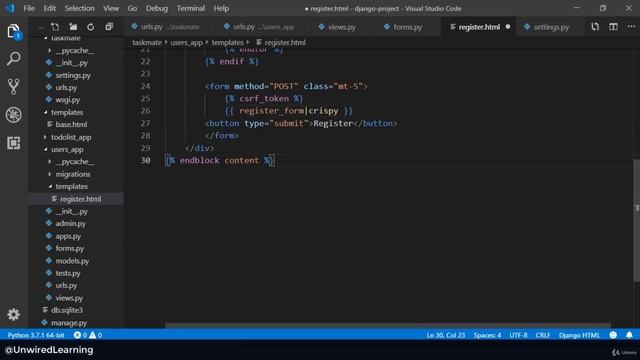
Task: Open register.html in the explorer
Action: tap(80, 199)
